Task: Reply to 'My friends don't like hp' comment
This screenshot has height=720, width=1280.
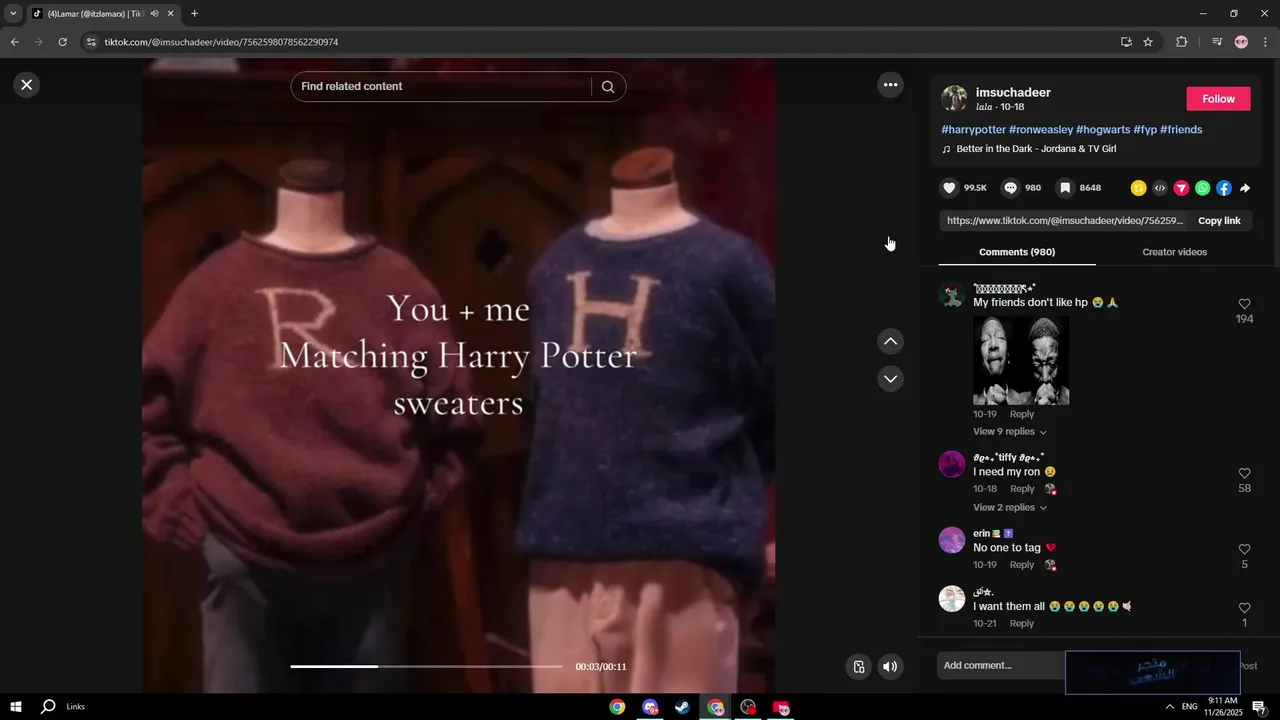Action: (1022, 414)
